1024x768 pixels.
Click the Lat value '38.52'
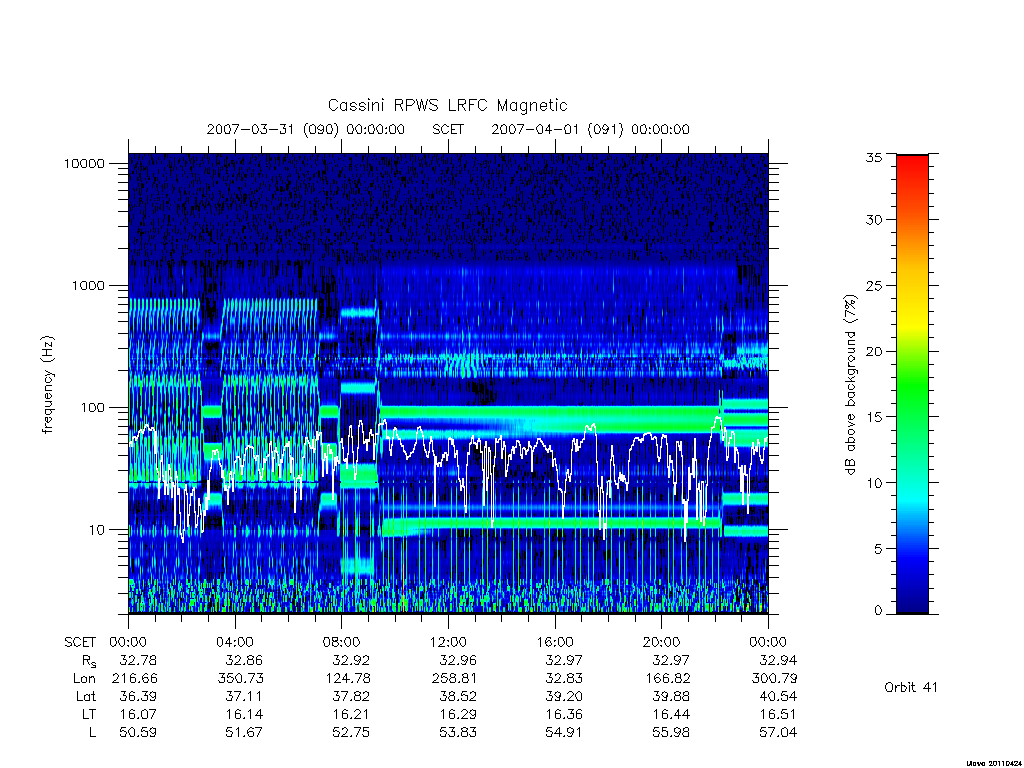click(x=458, y=697)
